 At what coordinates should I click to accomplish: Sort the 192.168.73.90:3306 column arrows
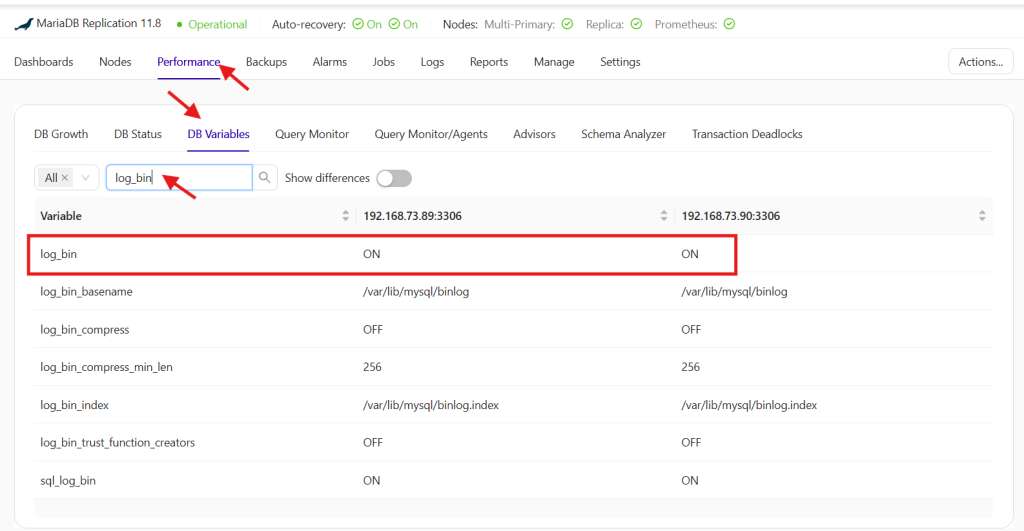point(982,216)
